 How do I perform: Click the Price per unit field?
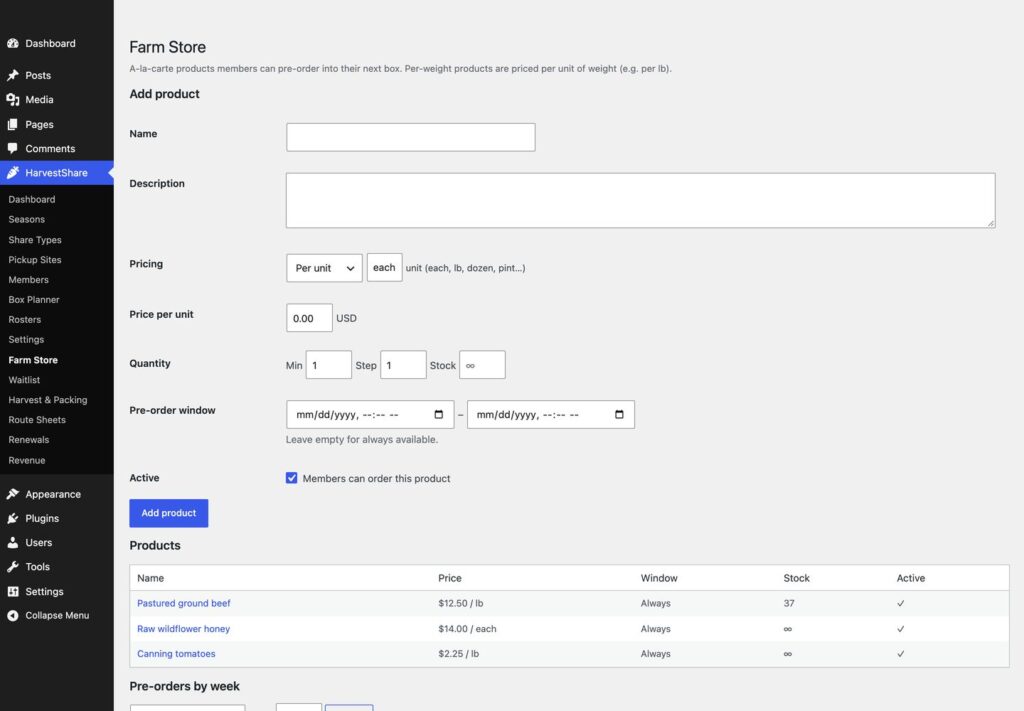pos(309,318)
